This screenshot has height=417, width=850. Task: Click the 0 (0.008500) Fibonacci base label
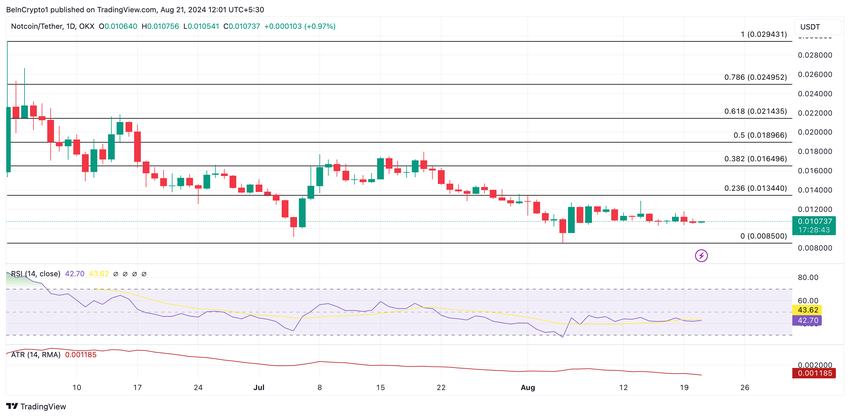763,236
